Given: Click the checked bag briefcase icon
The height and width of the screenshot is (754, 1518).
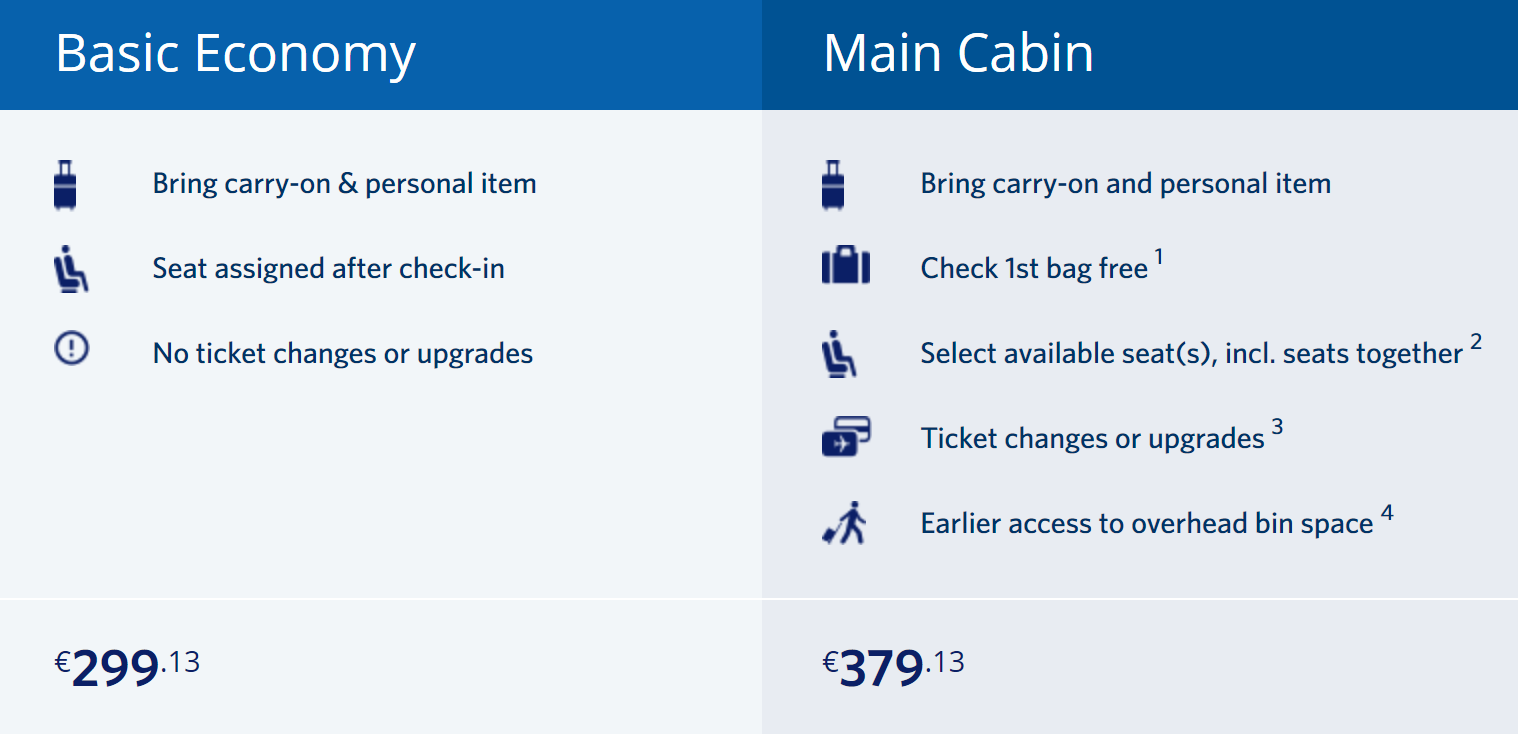Looking at the screenshot, I should 846,267.
